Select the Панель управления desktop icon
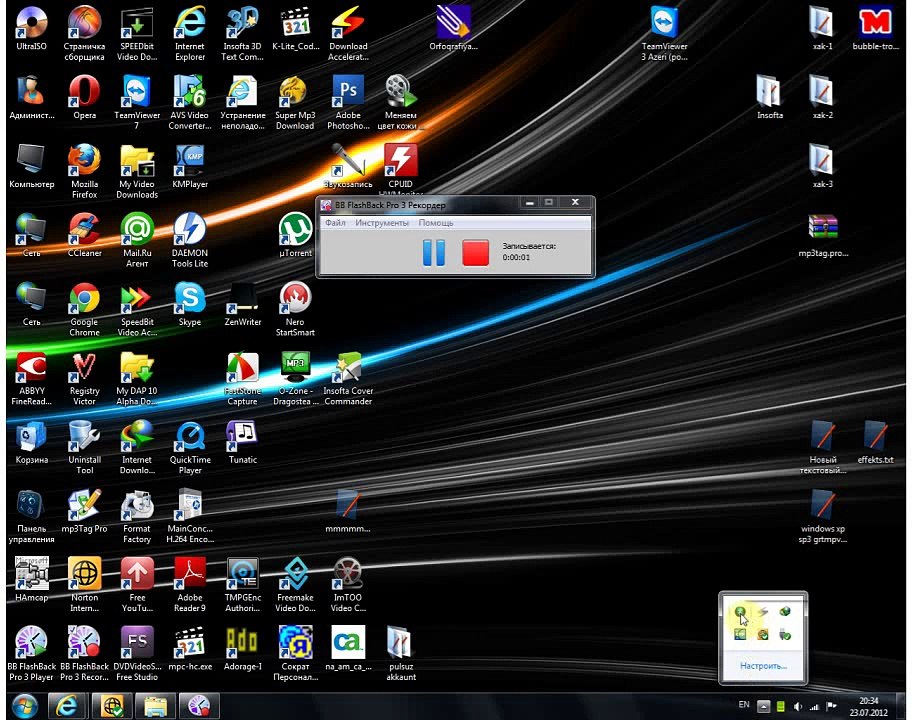This screenshot has width=912, height=720. (31, 516)
